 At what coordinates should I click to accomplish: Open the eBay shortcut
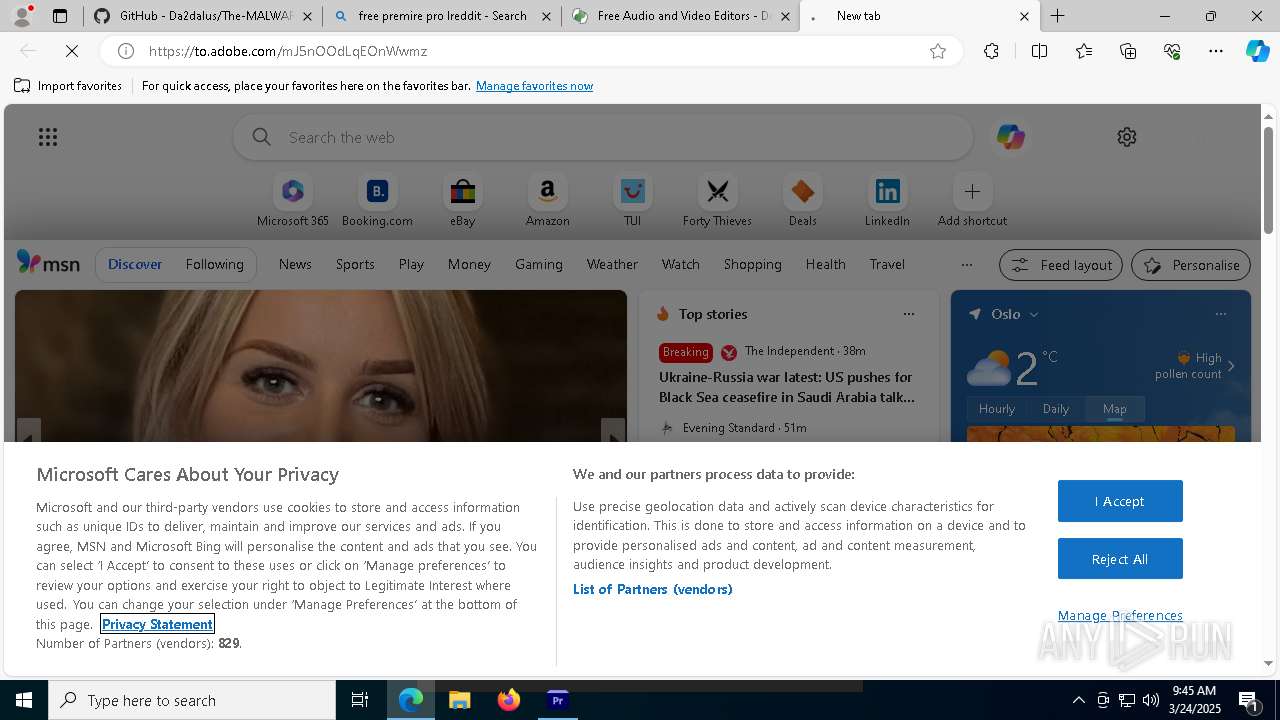tap(462, 201)
